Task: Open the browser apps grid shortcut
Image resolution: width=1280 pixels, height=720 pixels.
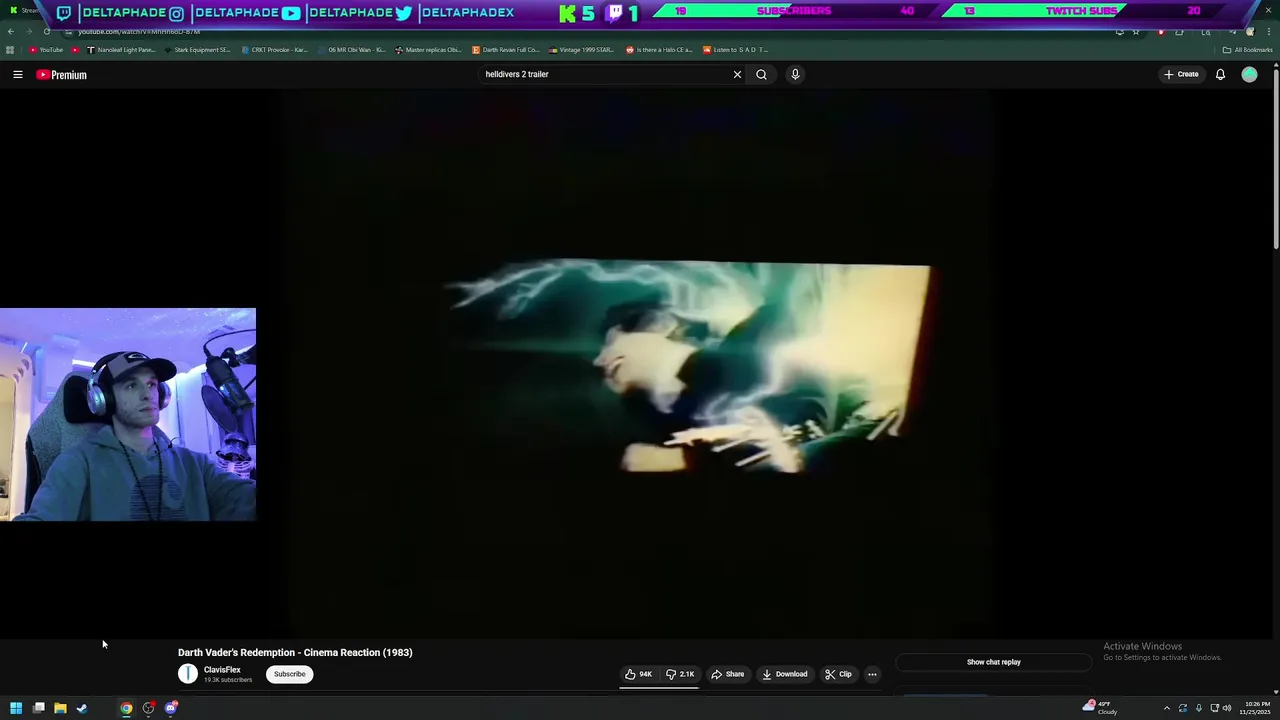Action: click(x=10, y=50)
